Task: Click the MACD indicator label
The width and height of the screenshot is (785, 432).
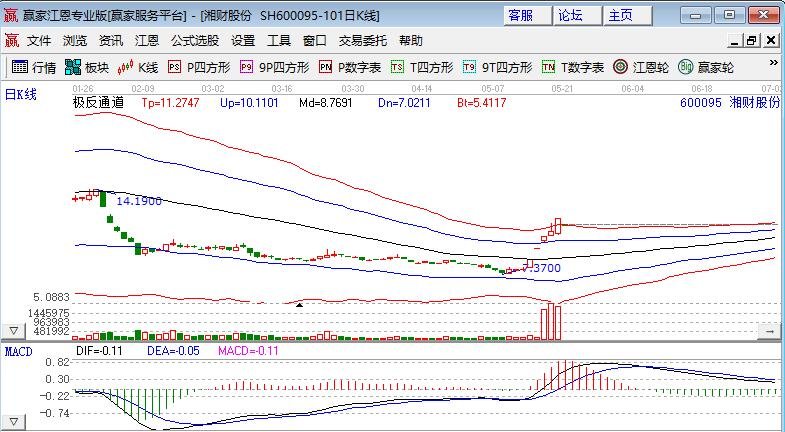Action: pos(19,352)
